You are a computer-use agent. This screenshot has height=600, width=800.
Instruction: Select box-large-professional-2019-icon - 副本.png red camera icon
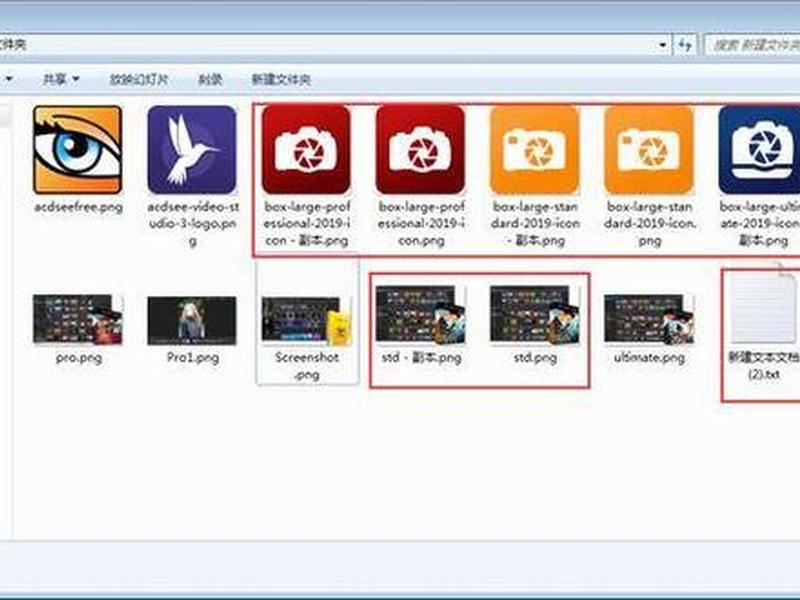click(x=306, y=150)
